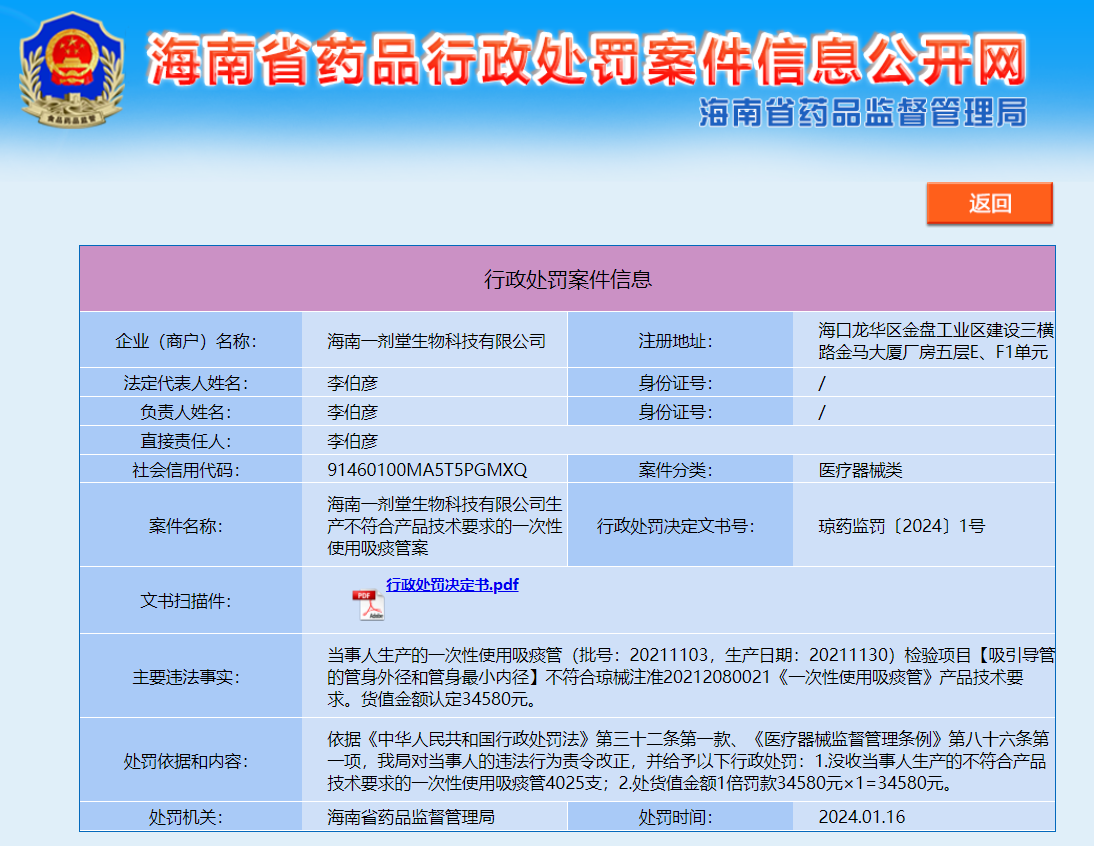Click the 海南省药品监督管理局 subtitle in the header
This screenshot has width=1094, height=846.
point(863,112)
